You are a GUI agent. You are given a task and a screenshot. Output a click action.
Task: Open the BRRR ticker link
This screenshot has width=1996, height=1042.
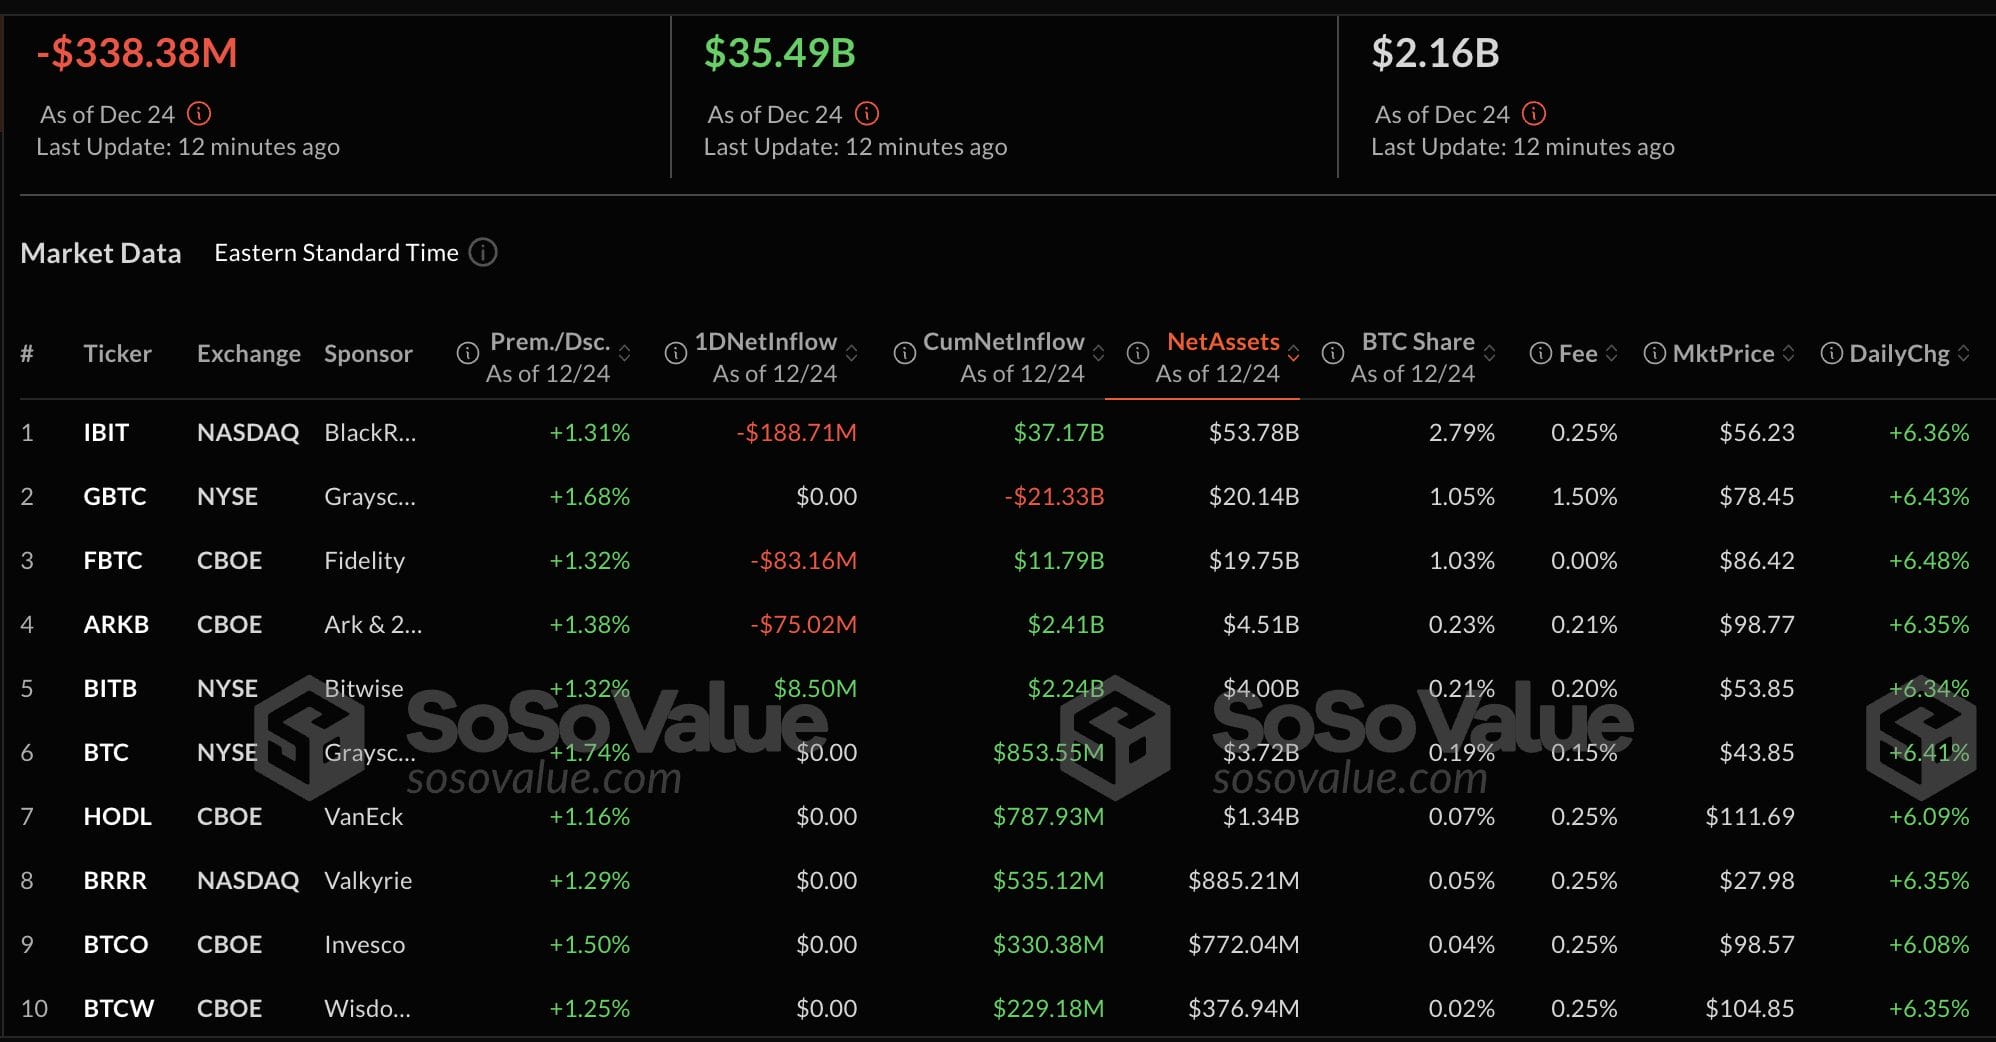(x=115, y=881)
